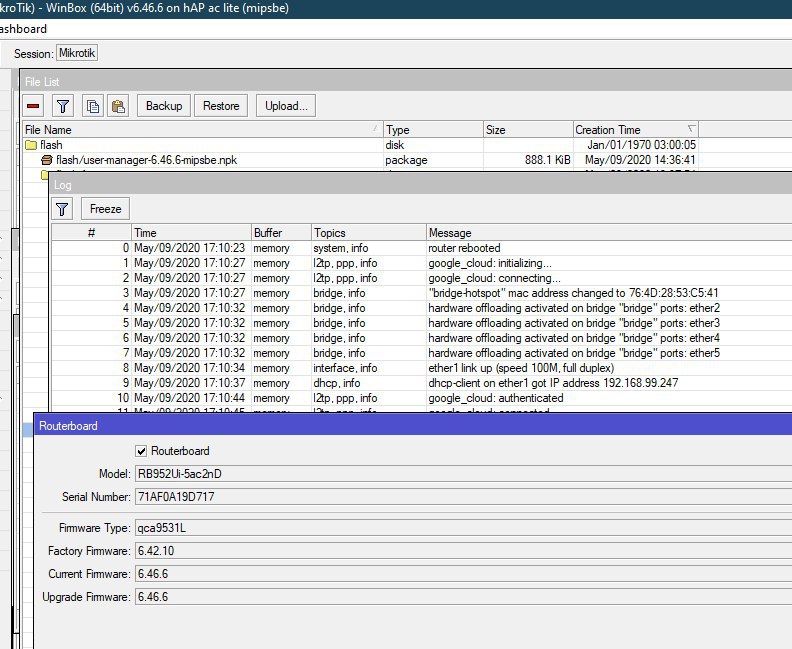Screen dimensions: 792x649
Task: Click the Factory Firmware field 6.42.10
Action: pos(463,551)
